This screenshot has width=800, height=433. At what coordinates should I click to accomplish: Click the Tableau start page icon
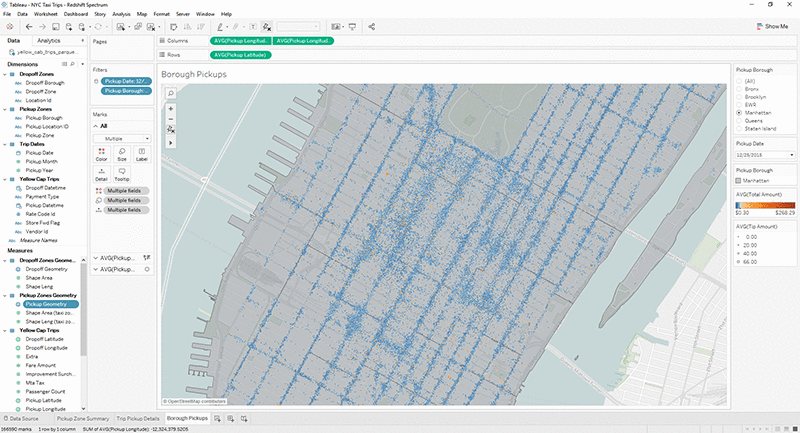[9, 27]
